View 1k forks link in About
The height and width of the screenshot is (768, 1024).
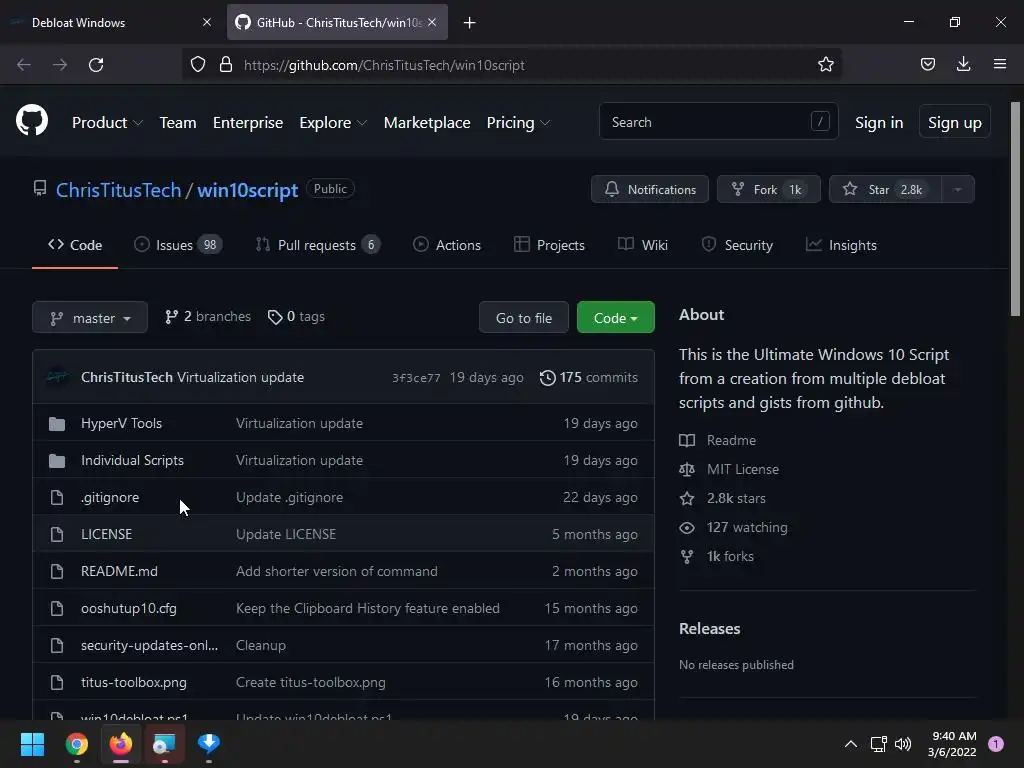[716, 556]
